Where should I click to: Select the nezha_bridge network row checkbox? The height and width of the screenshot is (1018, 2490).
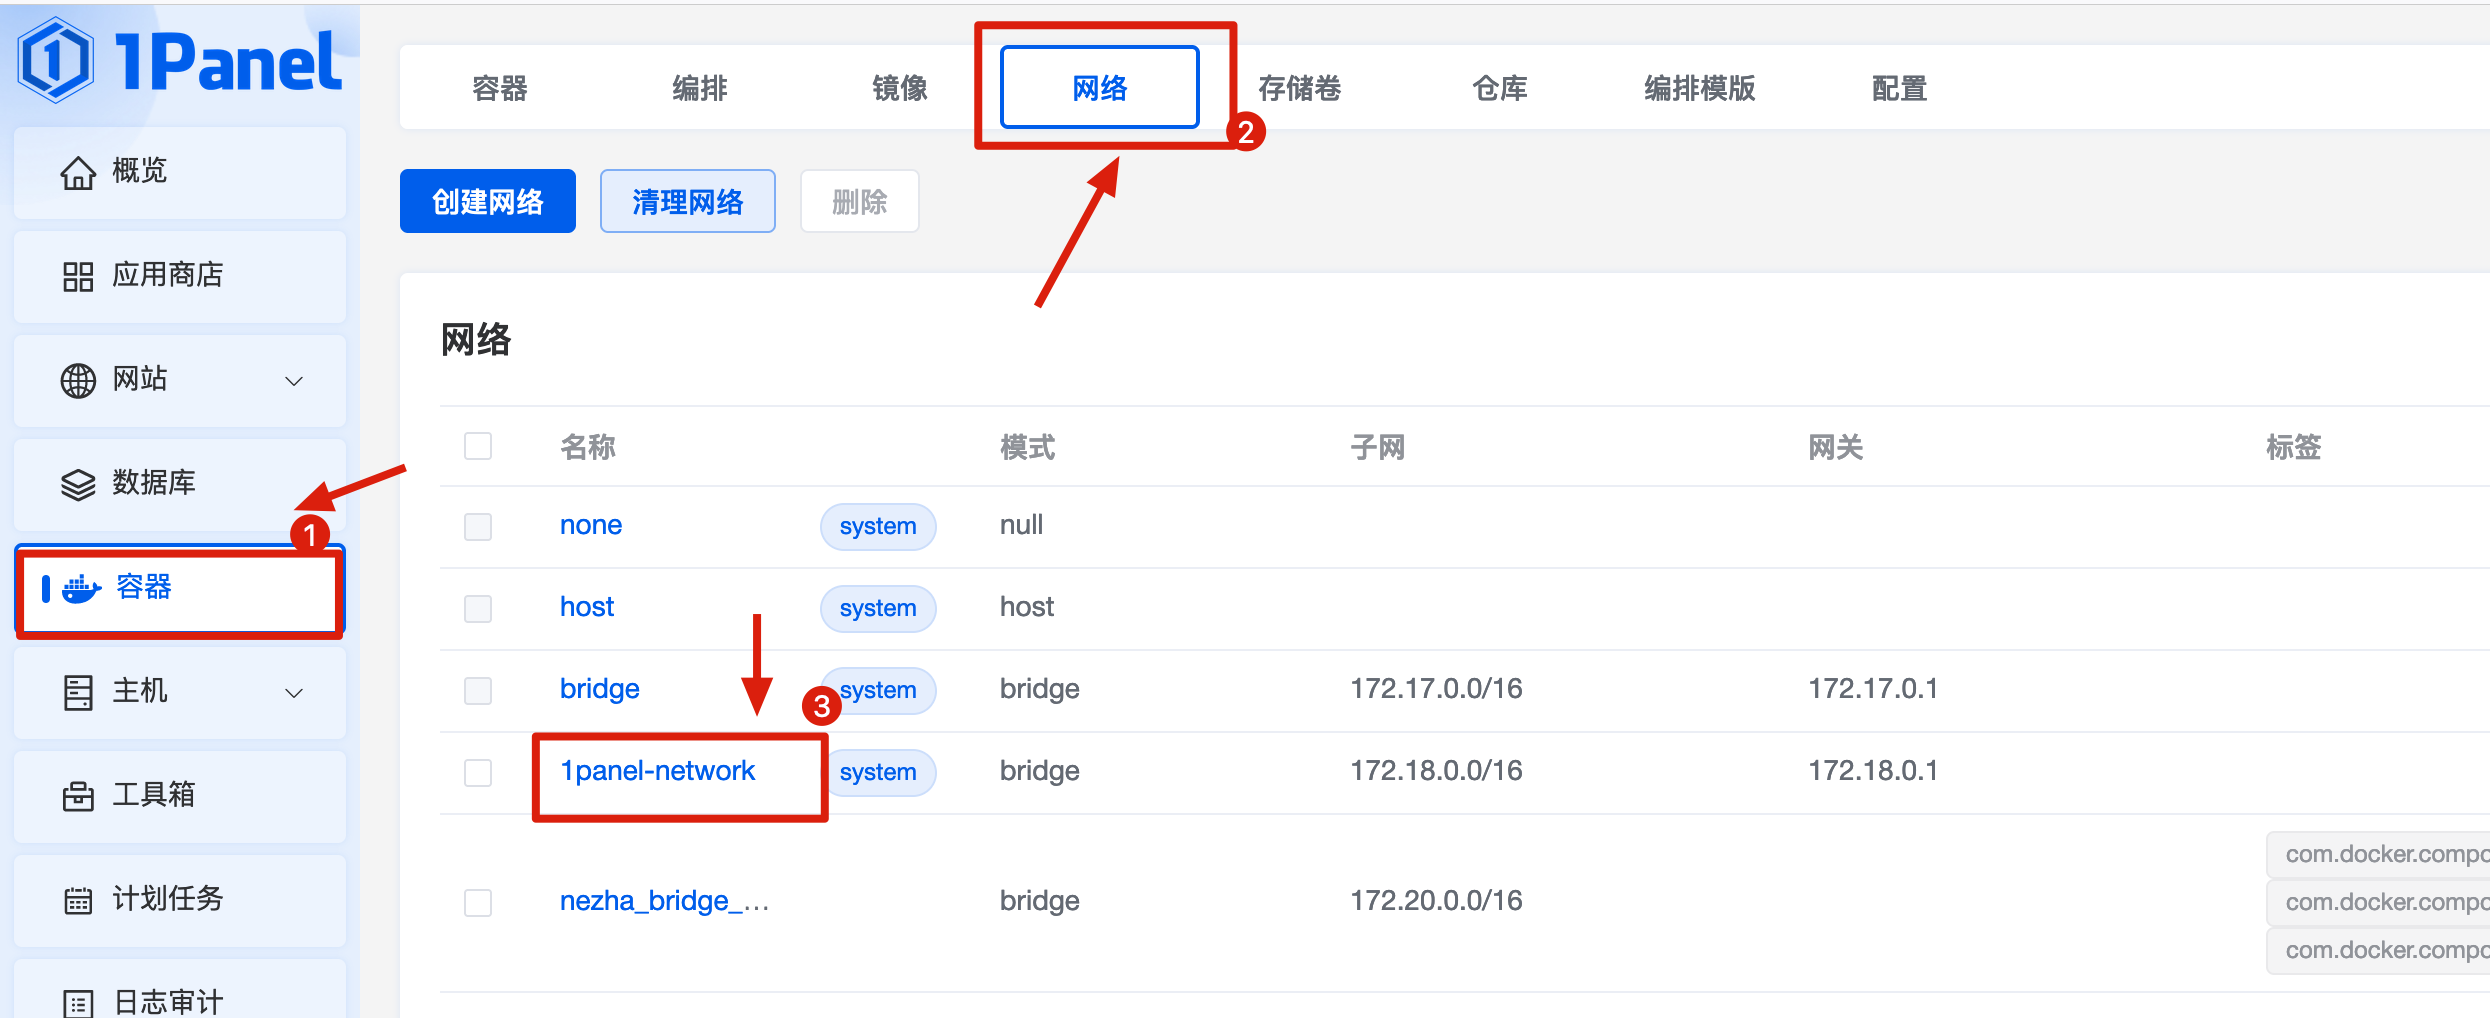click(478, 902)
